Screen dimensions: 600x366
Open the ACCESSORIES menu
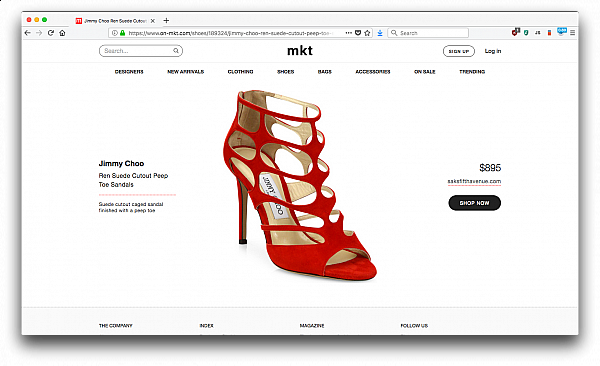click(x=373, y=72)
